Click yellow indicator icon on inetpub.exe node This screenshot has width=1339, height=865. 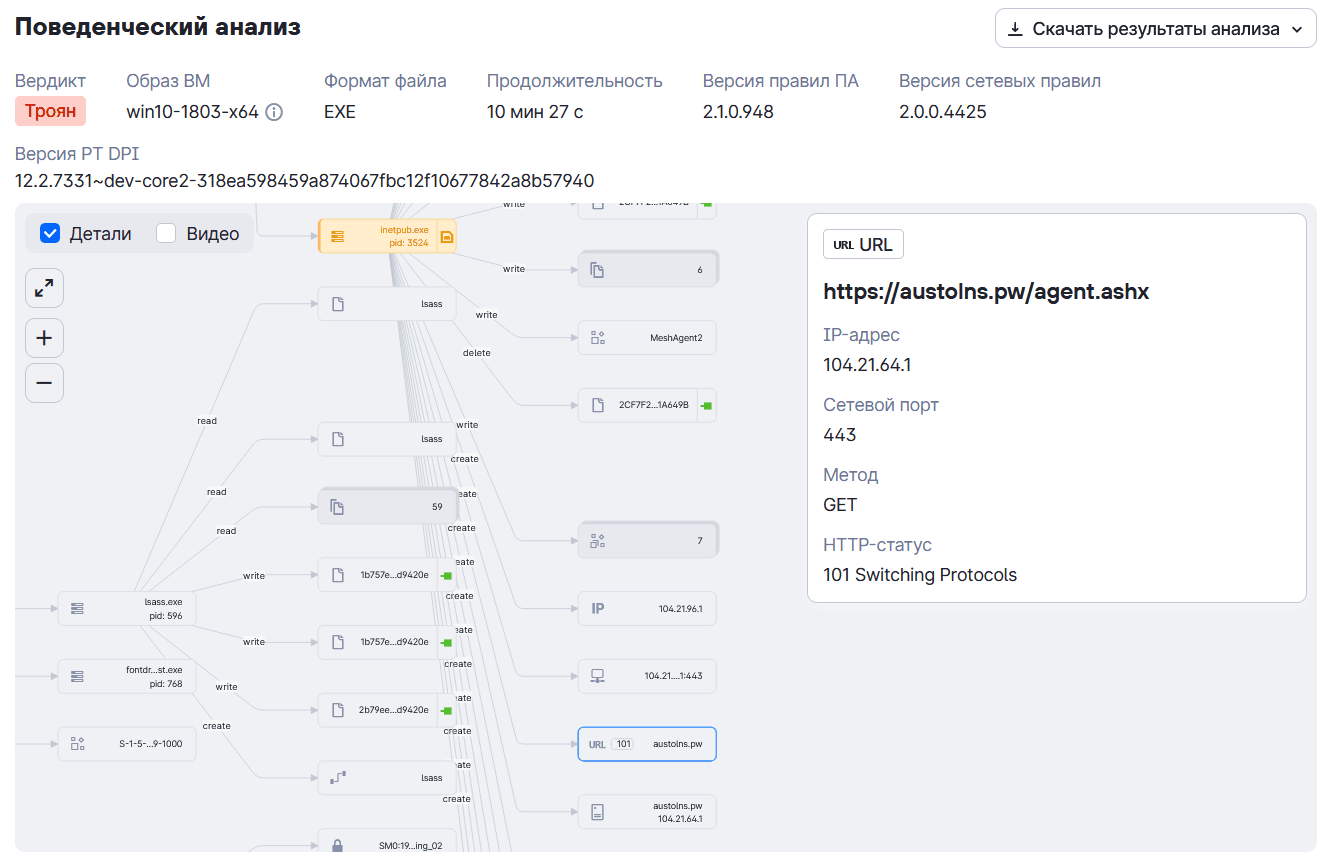coord(447,237)
